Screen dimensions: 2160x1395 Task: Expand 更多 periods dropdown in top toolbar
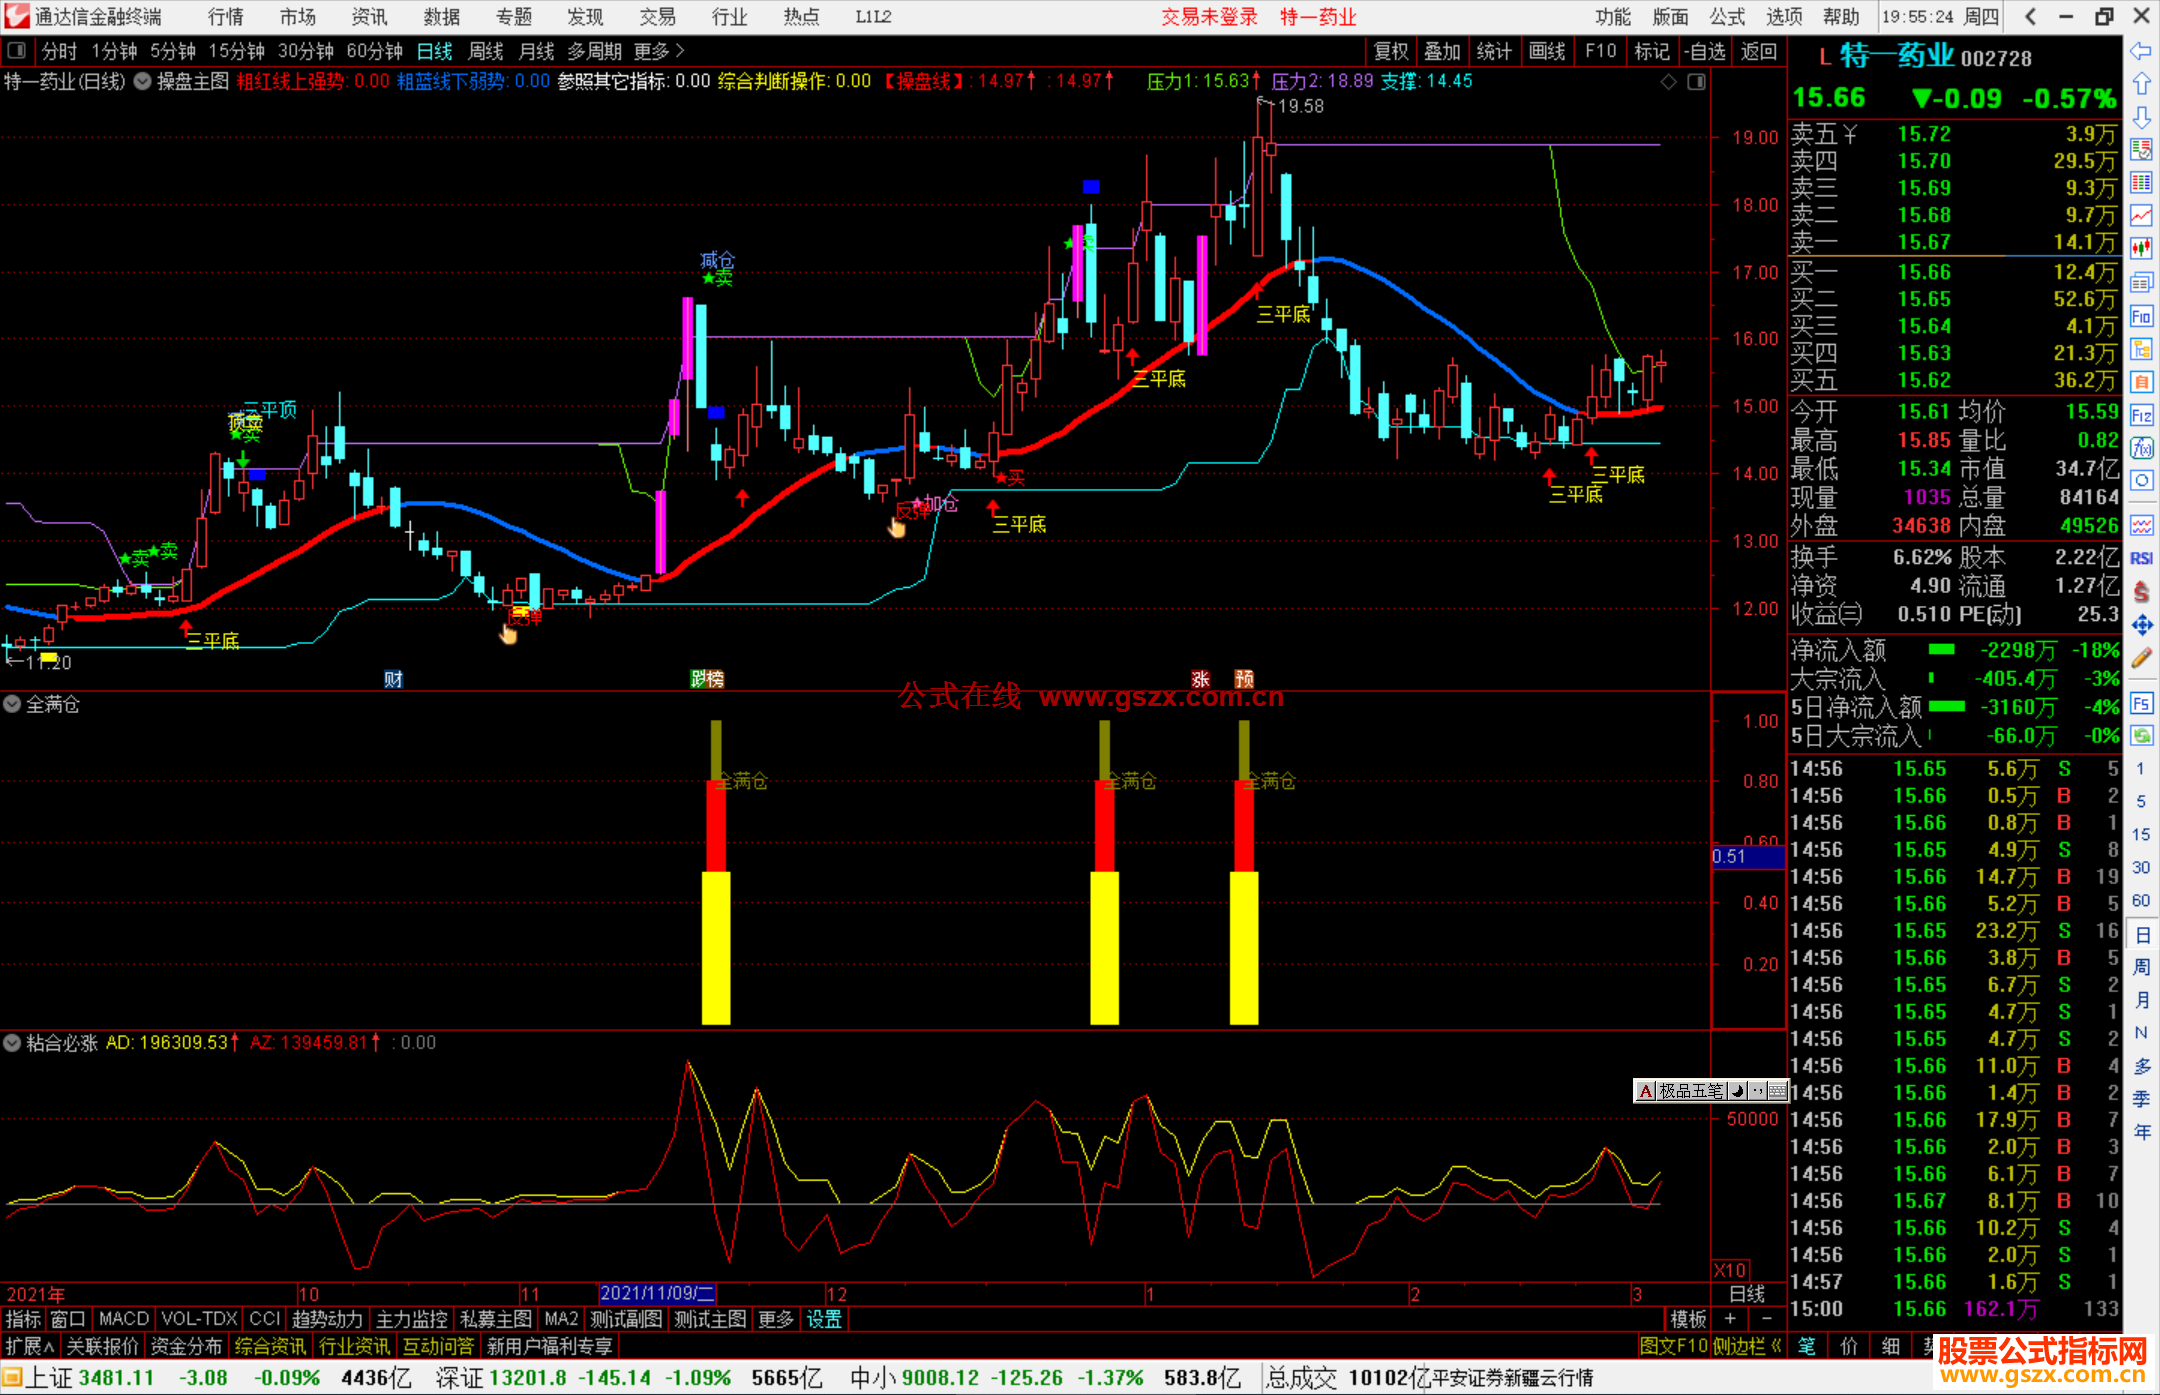(x=659, y=51)
